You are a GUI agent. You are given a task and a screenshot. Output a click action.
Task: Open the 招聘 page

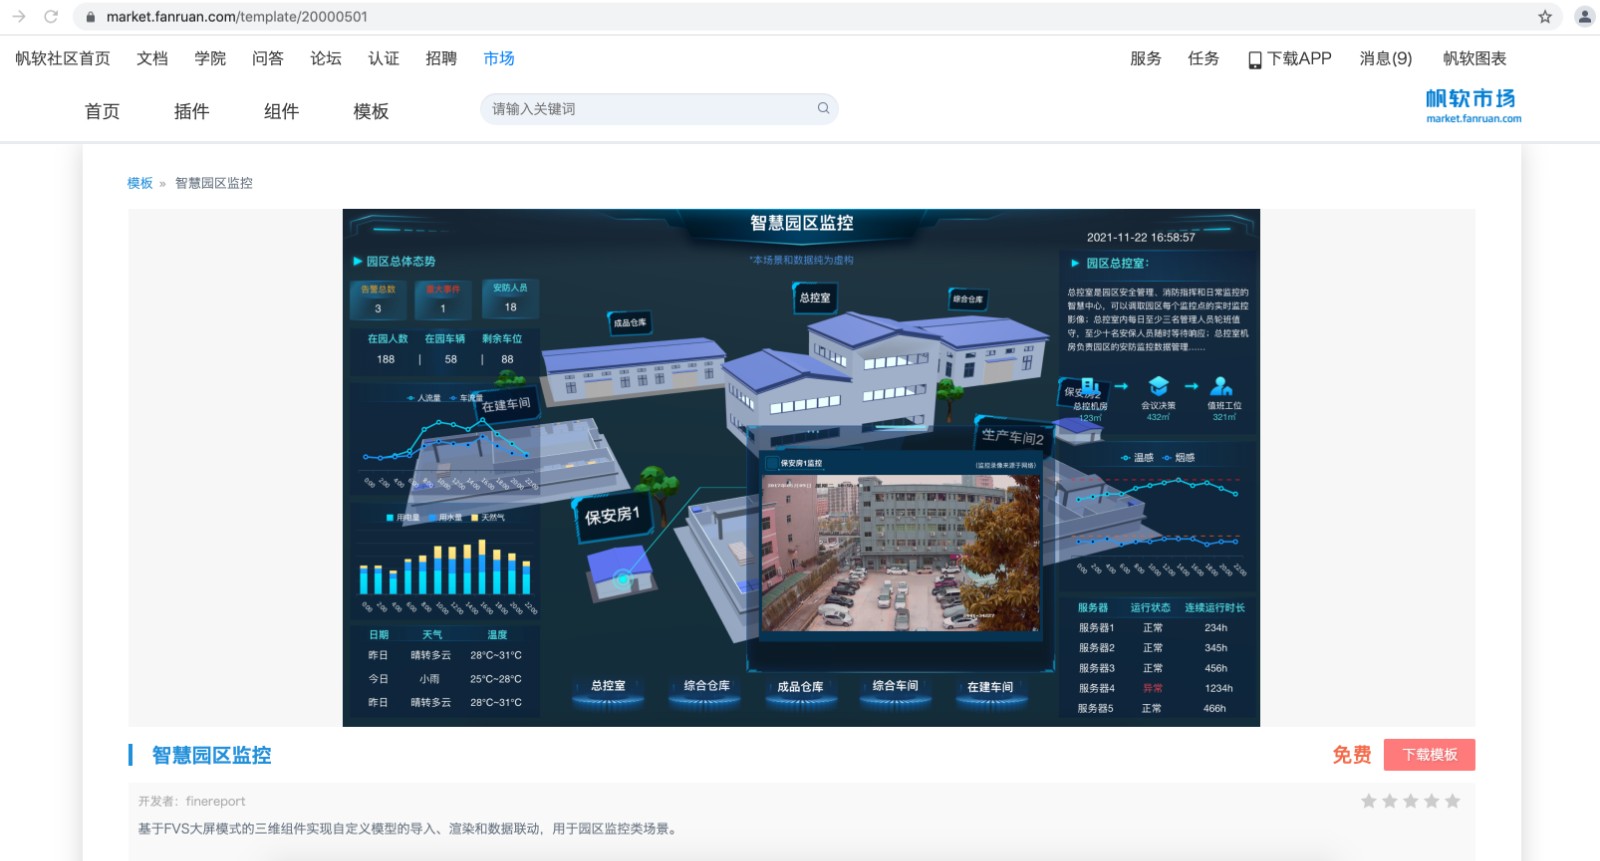[441, 59]
